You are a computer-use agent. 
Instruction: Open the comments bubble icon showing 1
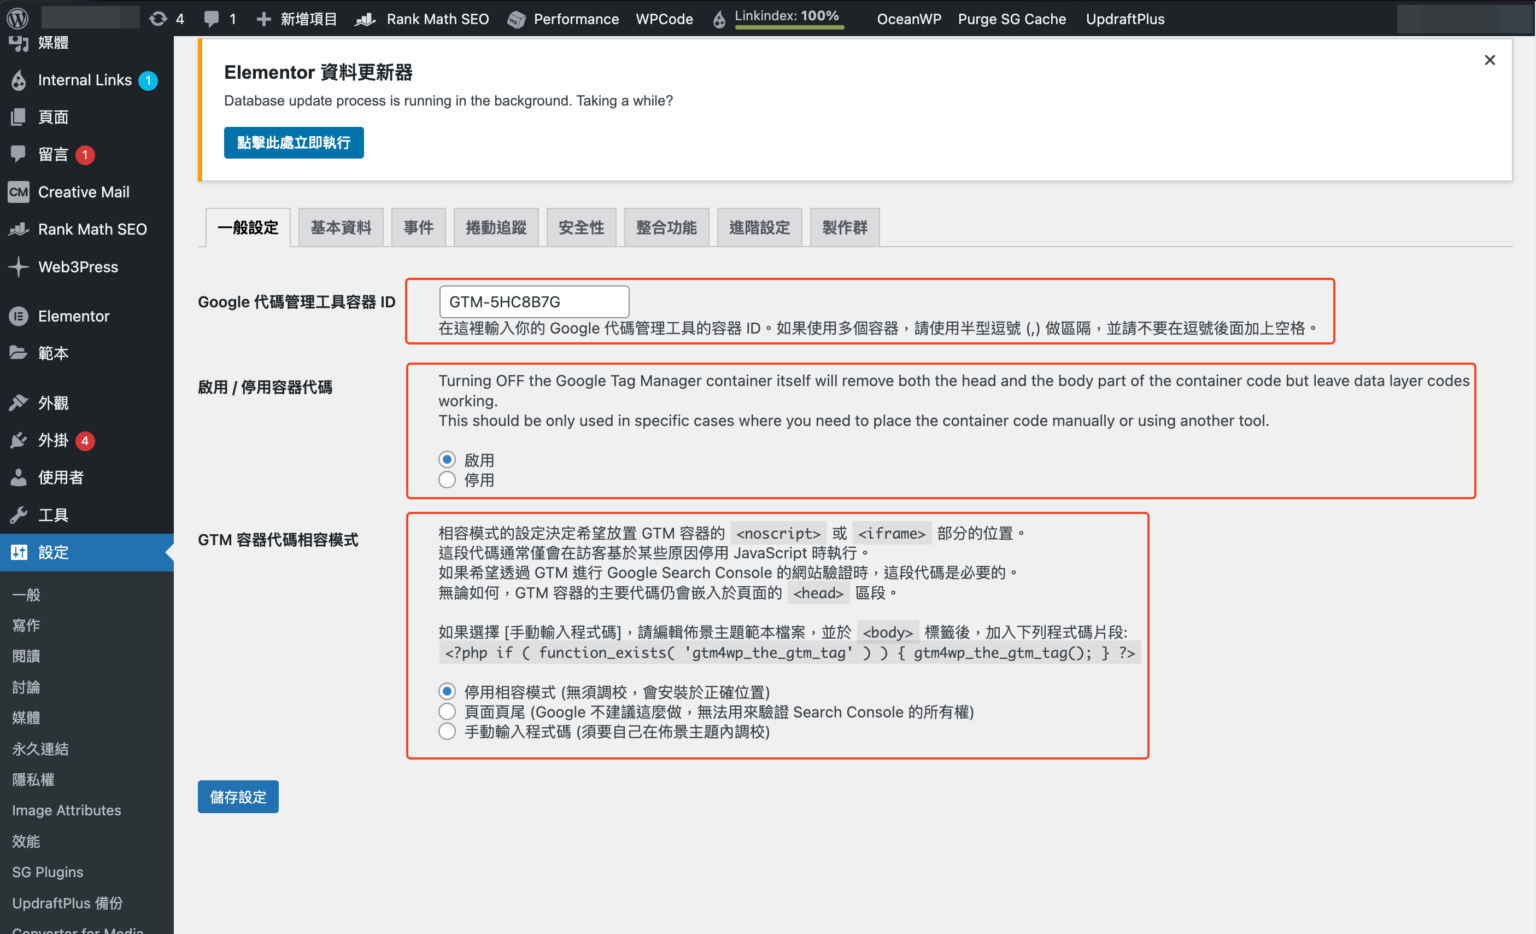click(x=213, y=18)
